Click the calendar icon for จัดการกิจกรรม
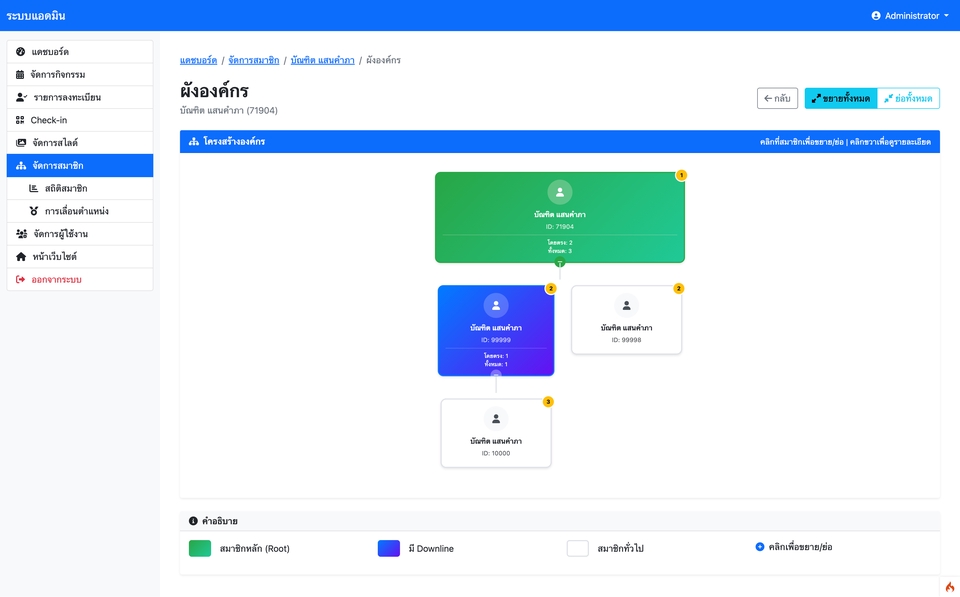 pyautogui.click(x=21, y=75)
